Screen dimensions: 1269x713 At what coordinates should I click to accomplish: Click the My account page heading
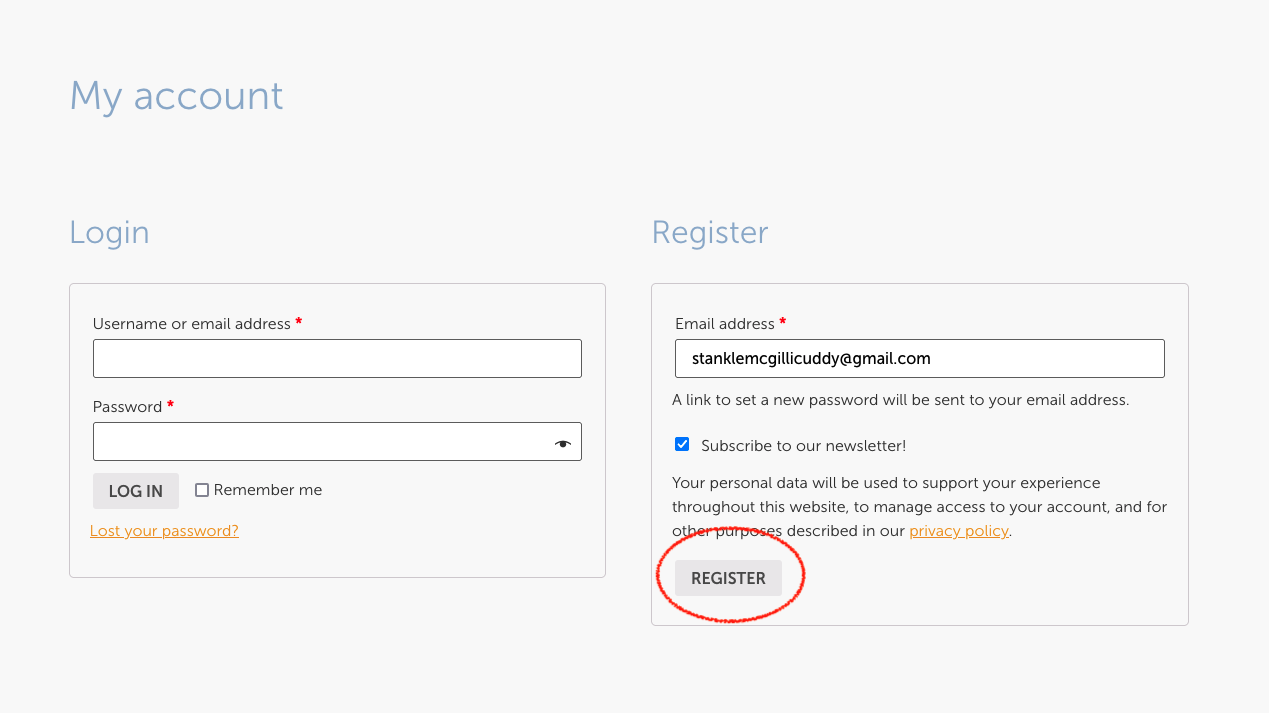[176, 96]
